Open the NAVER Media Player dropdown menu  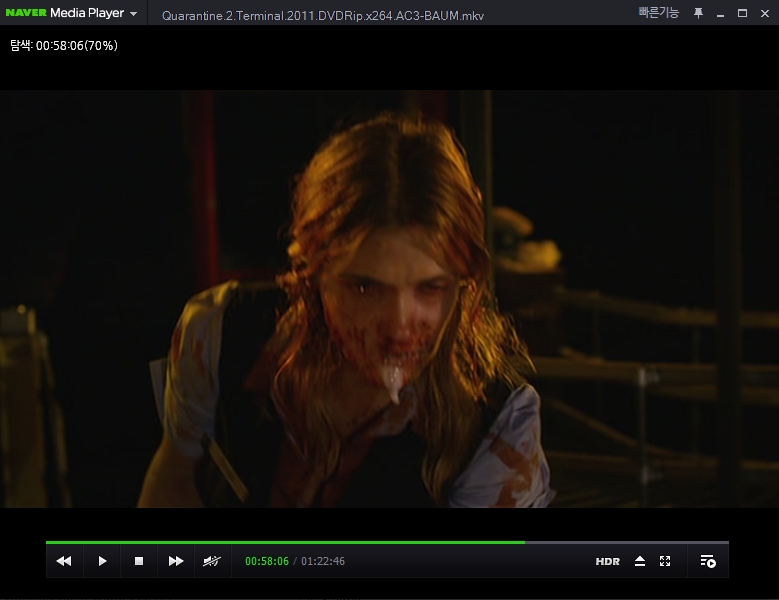pyautogui.click(x=133, y=14)
